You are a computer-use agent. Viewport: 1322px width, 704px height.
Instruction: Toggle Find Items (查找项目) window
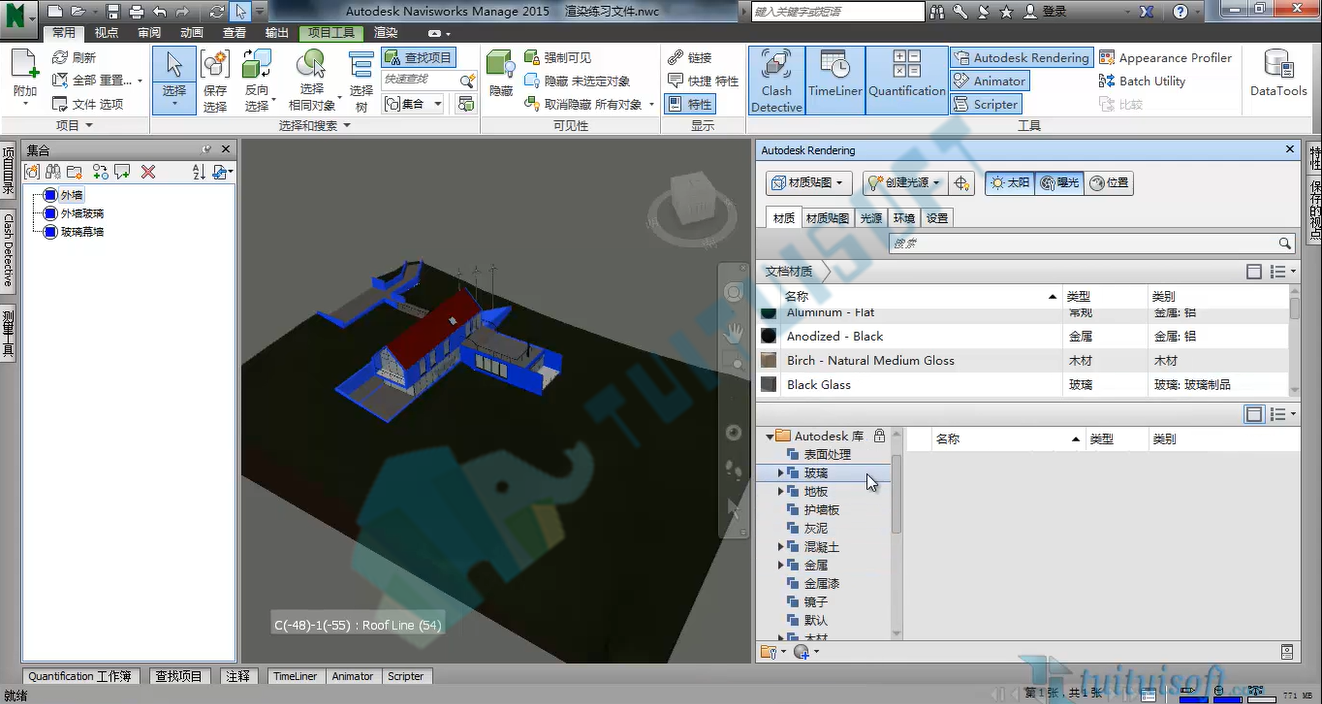[418, 58]
